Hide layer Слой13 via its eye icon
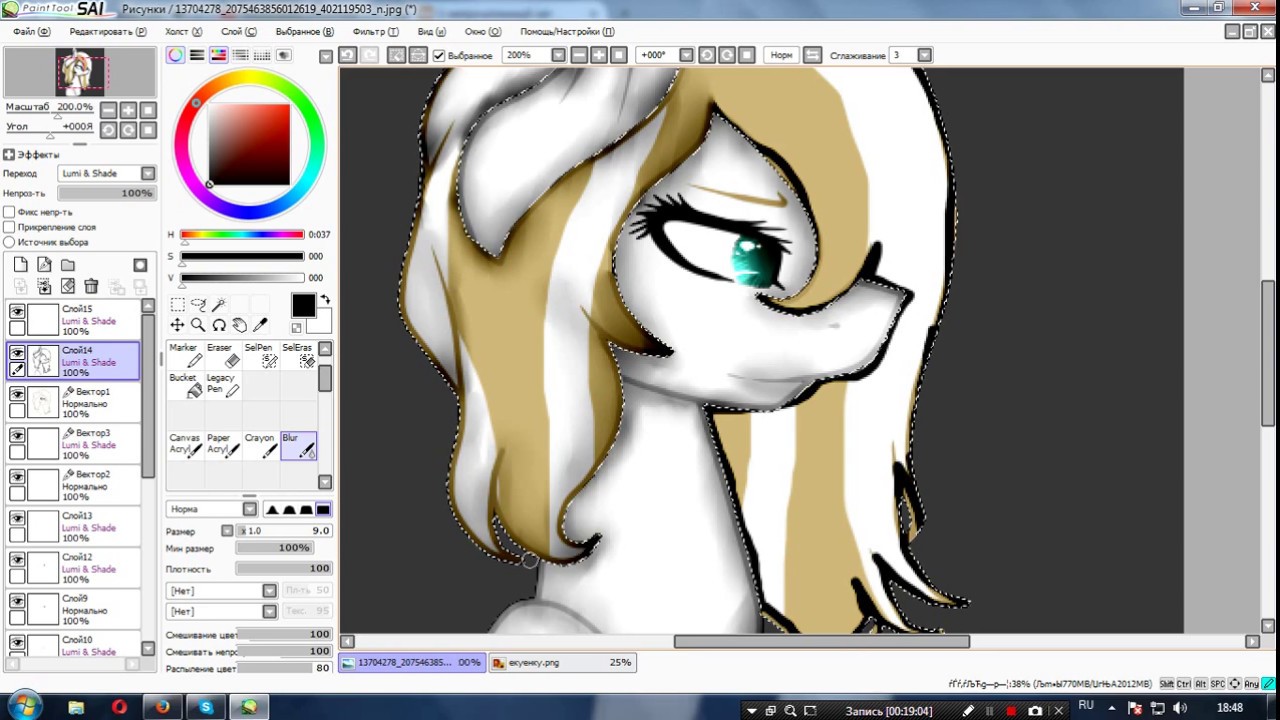This screenshot has width=1280, height=720. (17, 518)
